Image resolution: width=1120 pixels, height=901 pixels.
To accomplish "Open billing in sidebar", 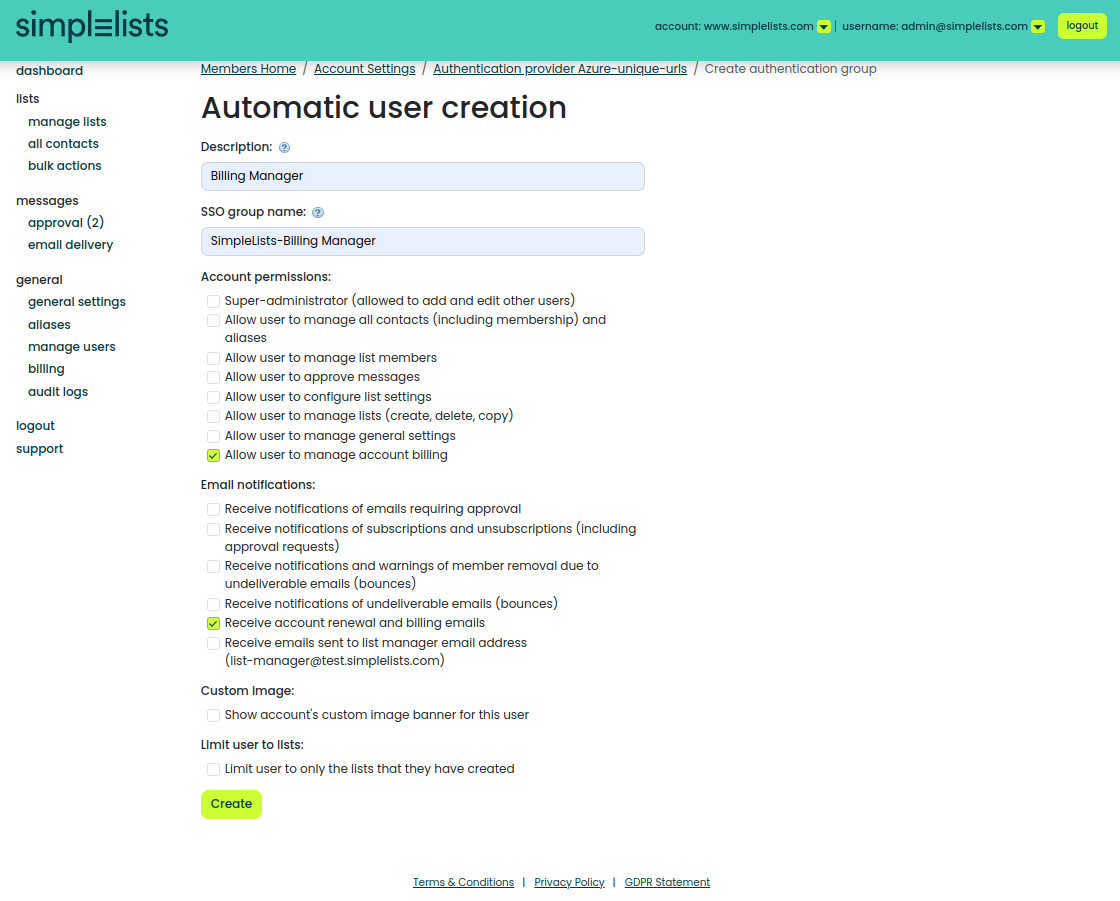I will [46, 369].
